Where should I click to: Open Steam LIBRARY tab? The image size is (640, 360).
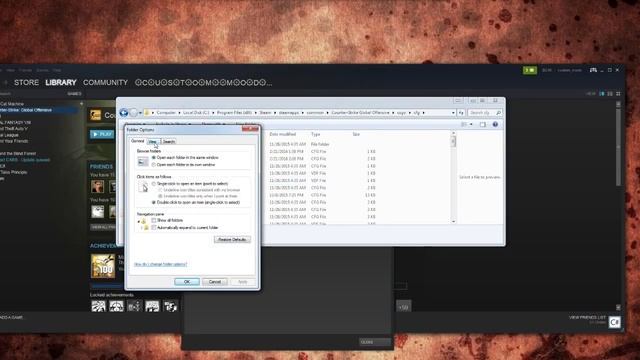point(61,82)
